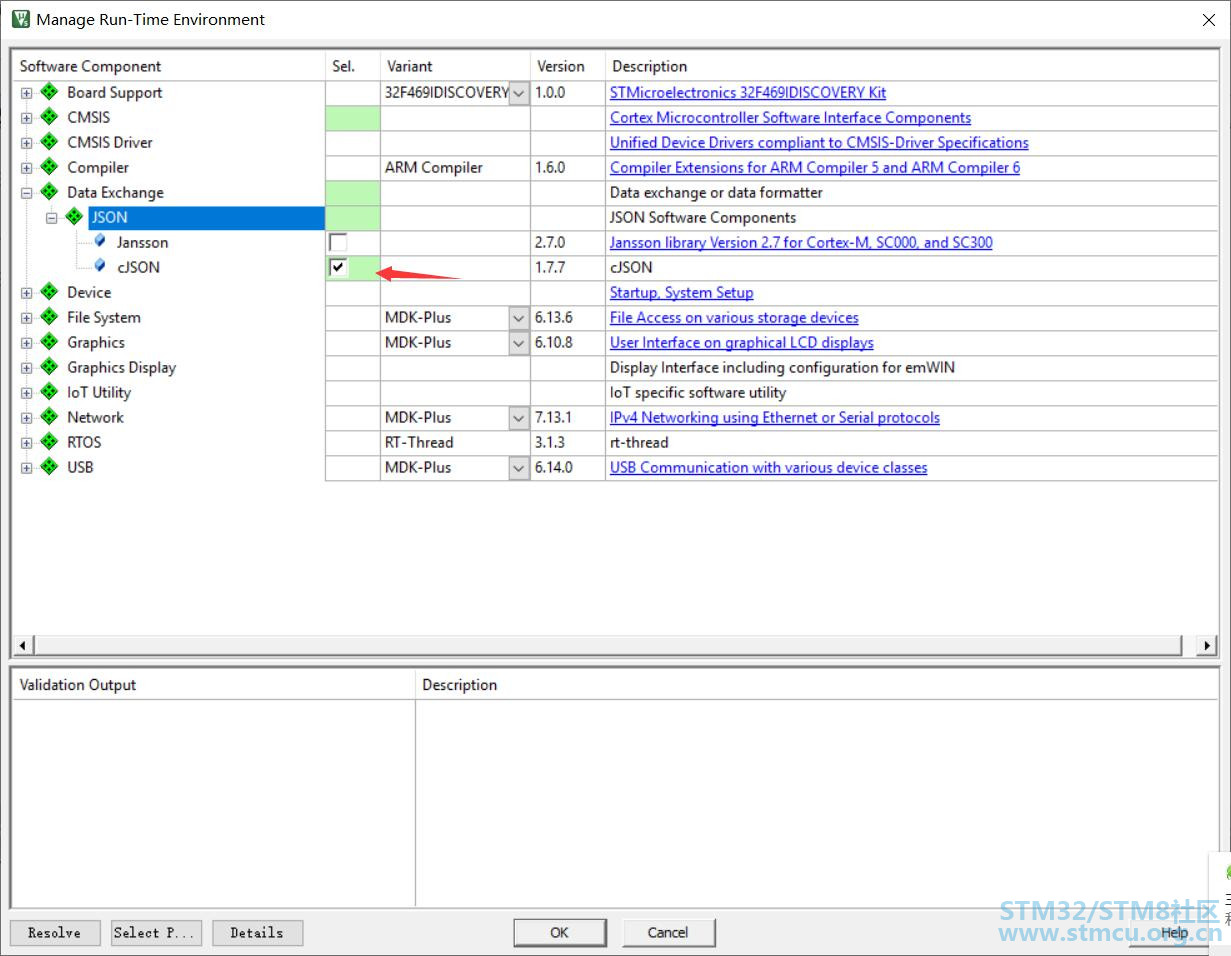Screen dimensions: 1231x956
Task: Expand the Graphics tree node
Action: (x=26, y=343)
